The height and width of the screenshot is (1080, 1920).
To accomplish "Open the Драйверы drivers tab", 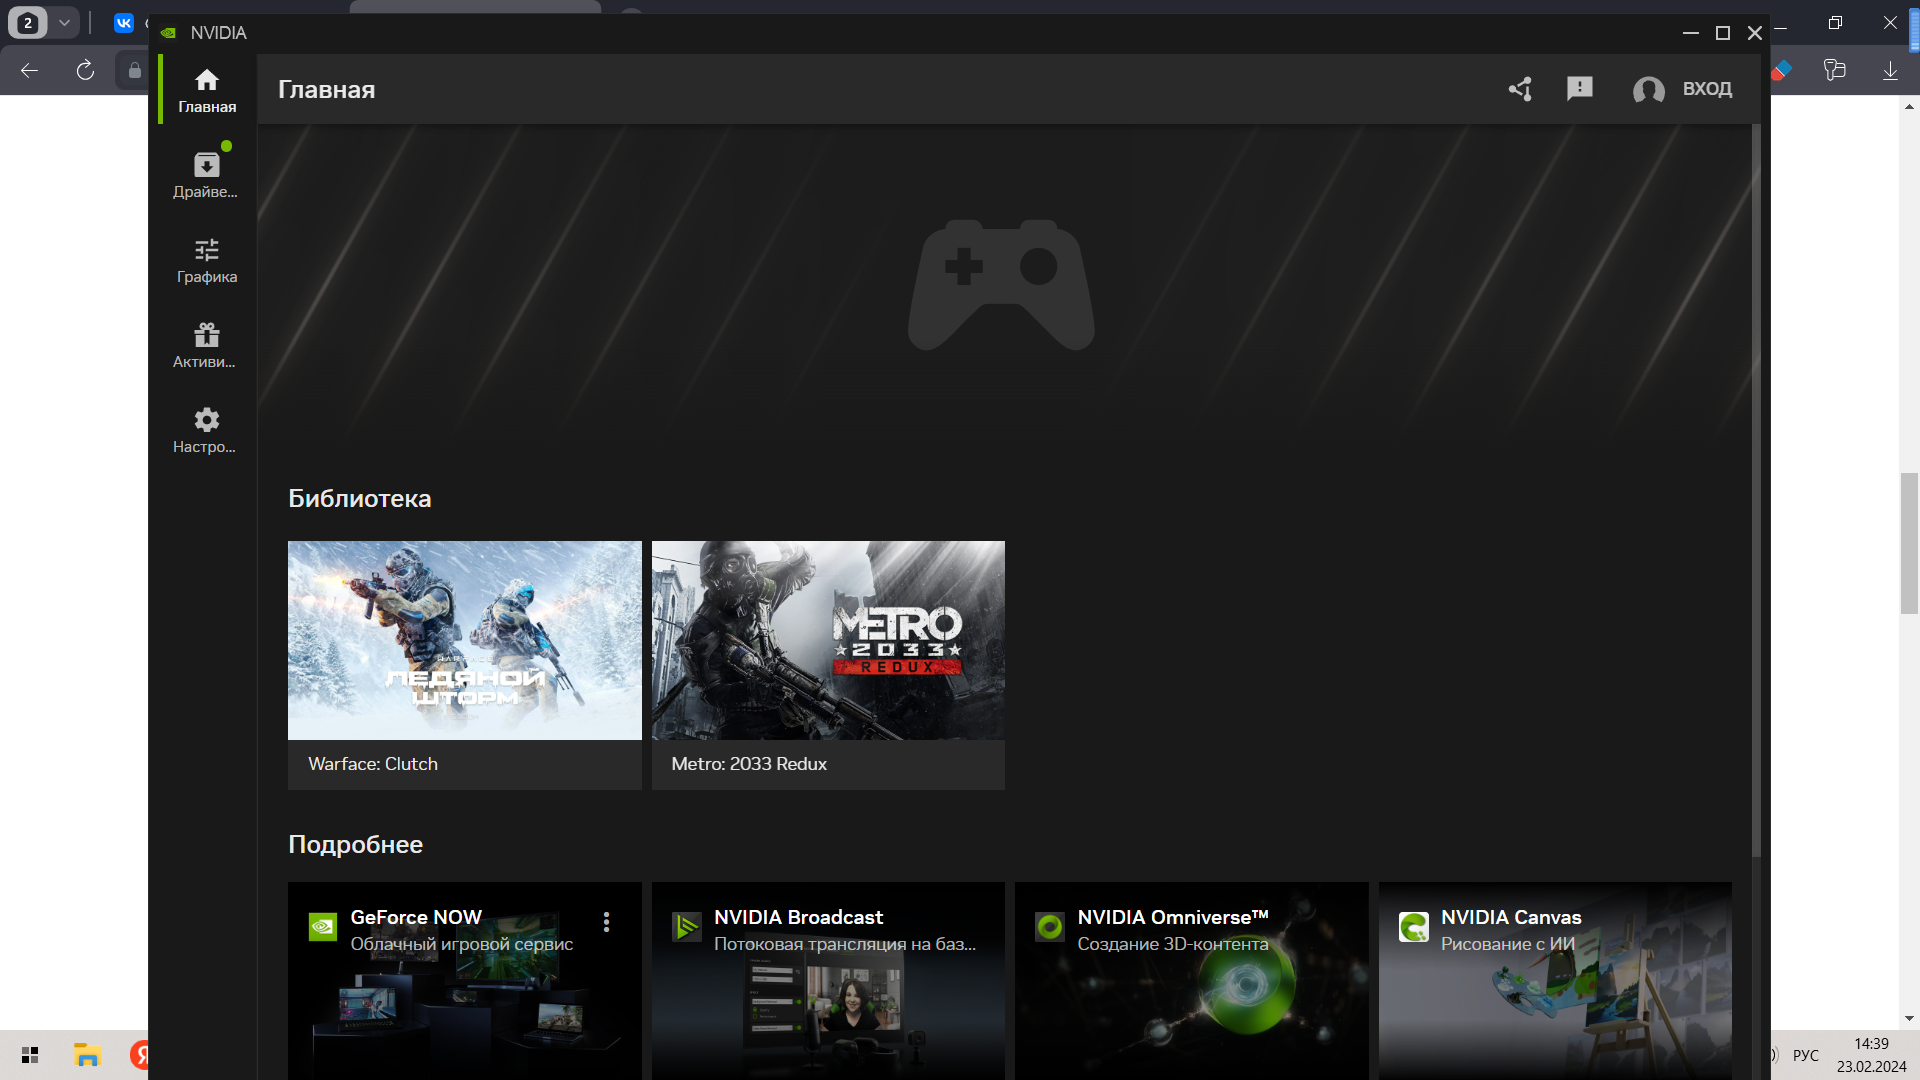I will [207, 175].
